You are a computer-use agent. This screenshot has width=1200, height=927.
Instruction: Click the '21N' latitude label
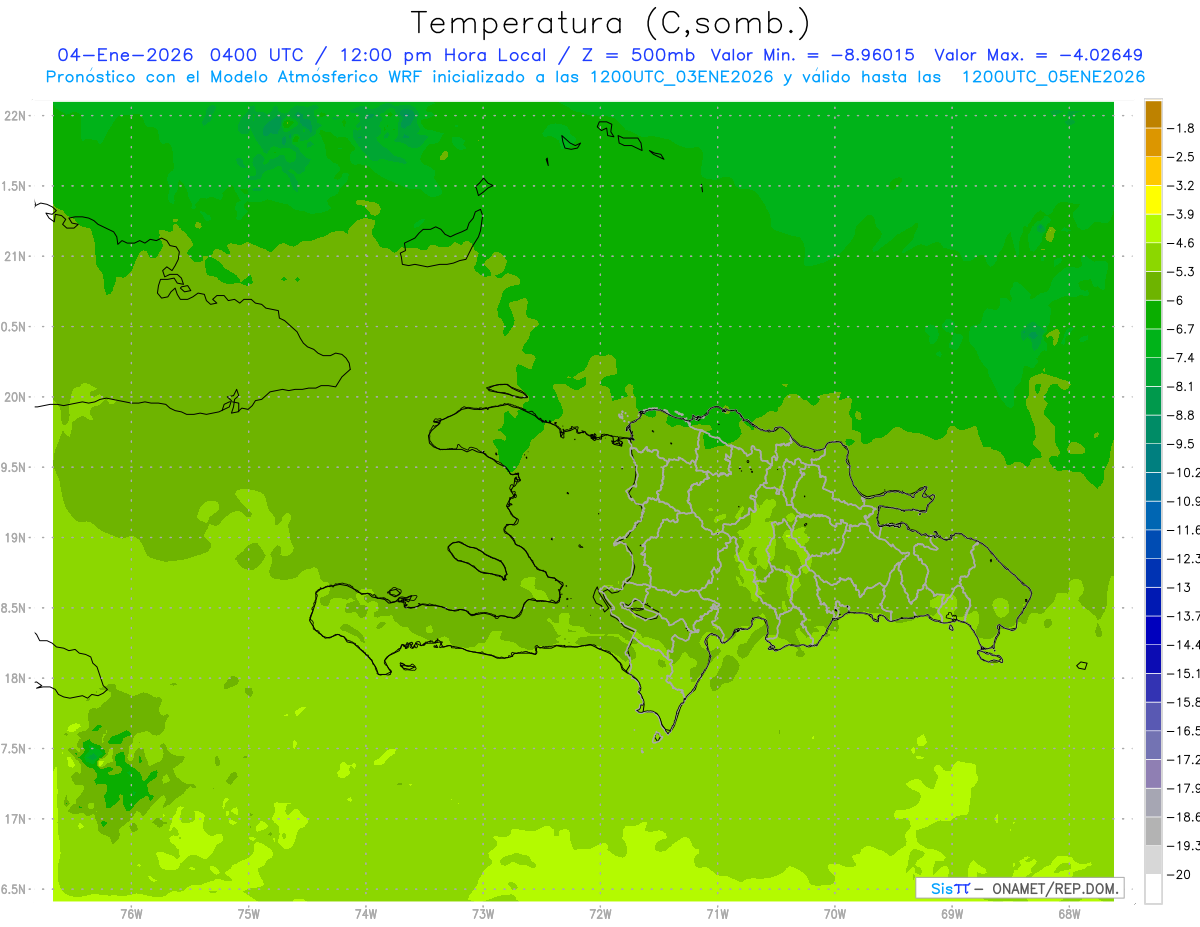15,257
